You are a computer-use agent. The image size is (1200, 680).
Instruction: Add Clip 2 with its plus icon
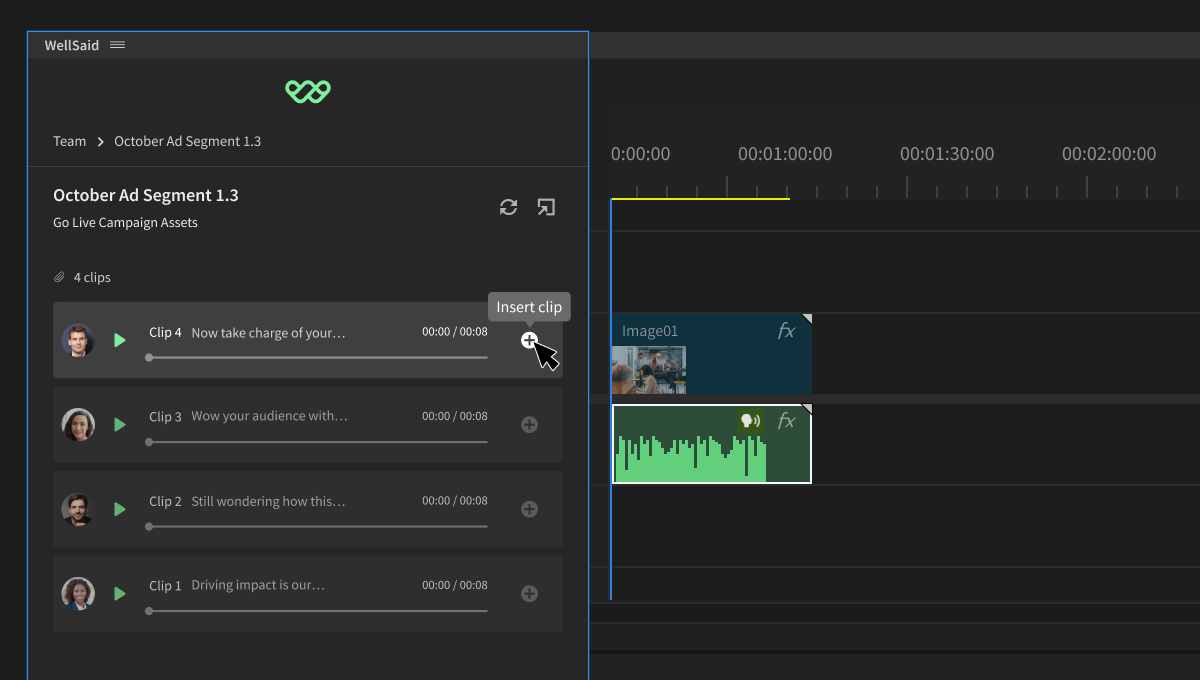point(529,509)
